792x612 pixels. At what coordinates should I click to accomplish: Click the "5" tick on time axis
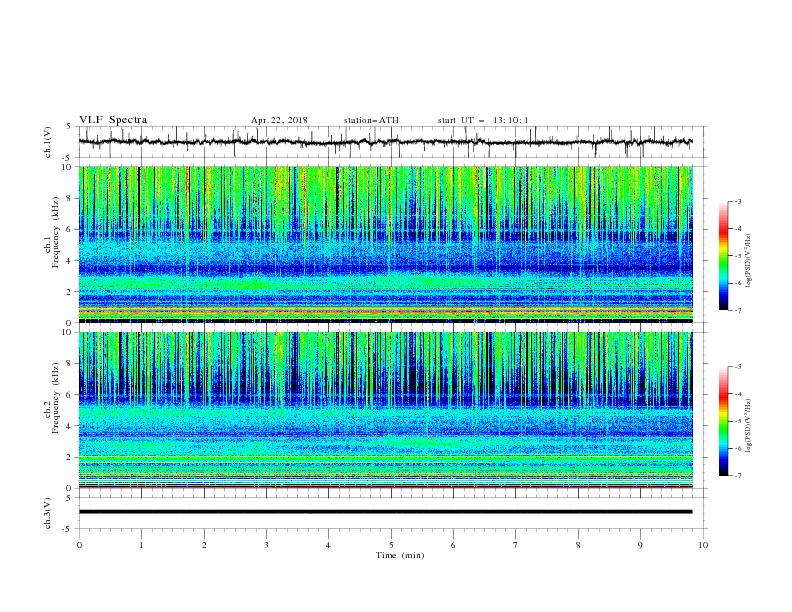391,545
